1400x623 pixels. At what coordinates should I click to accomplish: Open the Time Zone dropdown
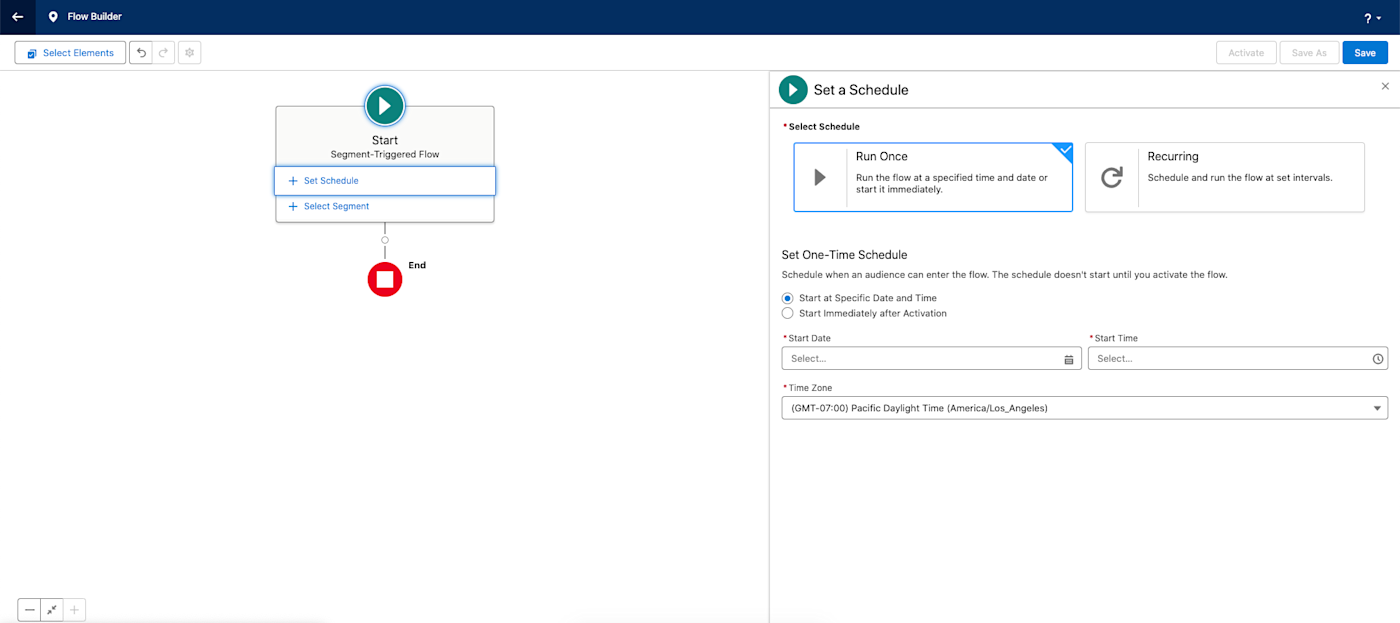click(x=1085, y=408)
